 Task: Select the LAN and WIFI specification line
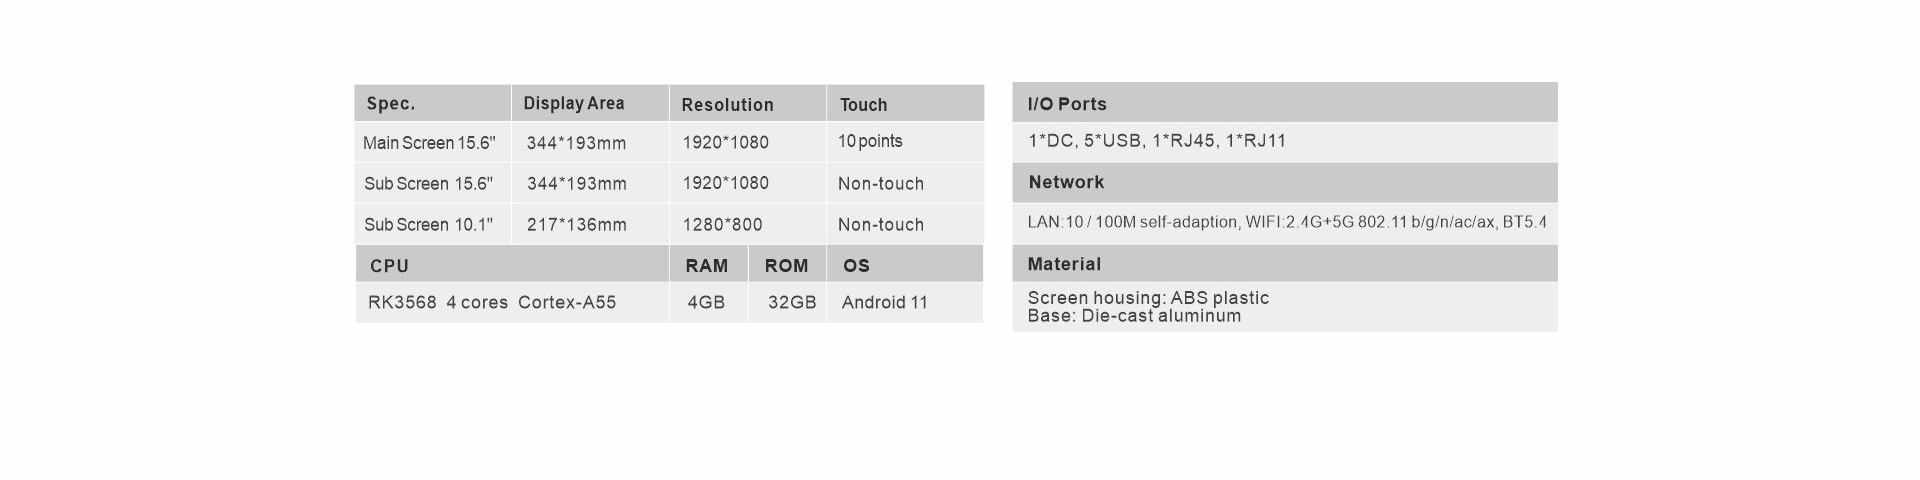point(1287,222)
